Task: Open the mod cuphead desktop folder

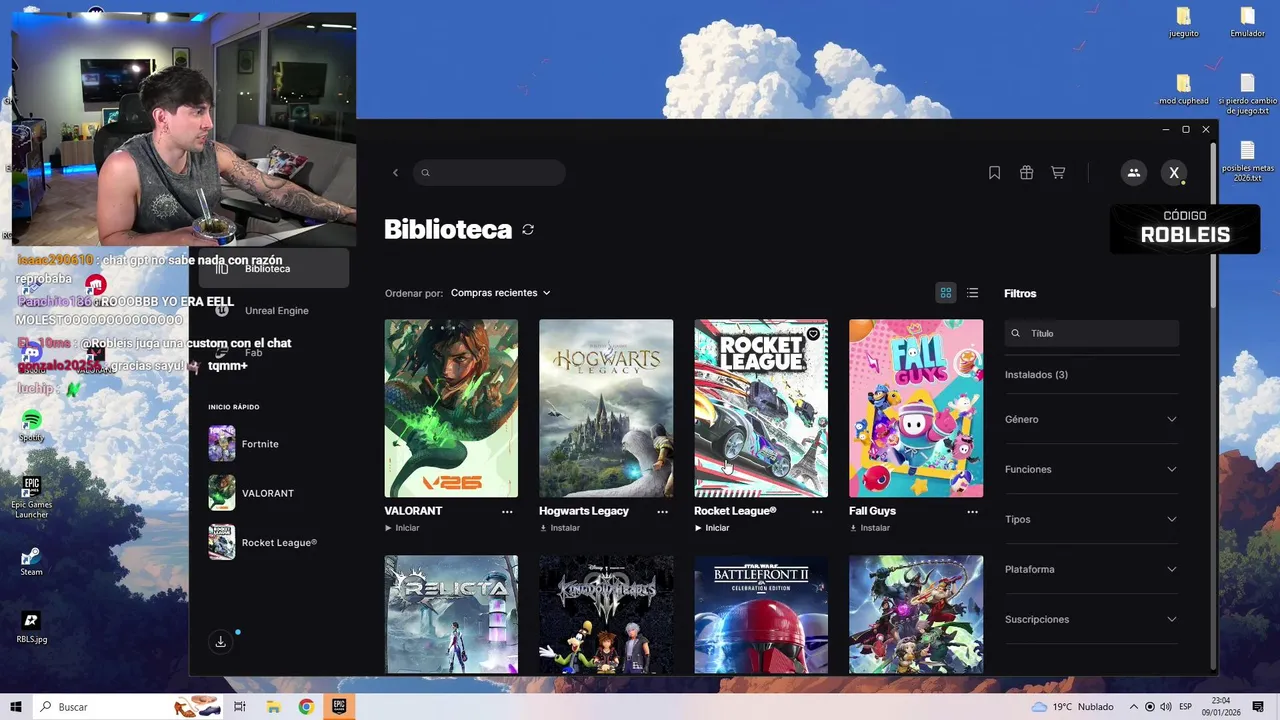Action: point(1184,89)
